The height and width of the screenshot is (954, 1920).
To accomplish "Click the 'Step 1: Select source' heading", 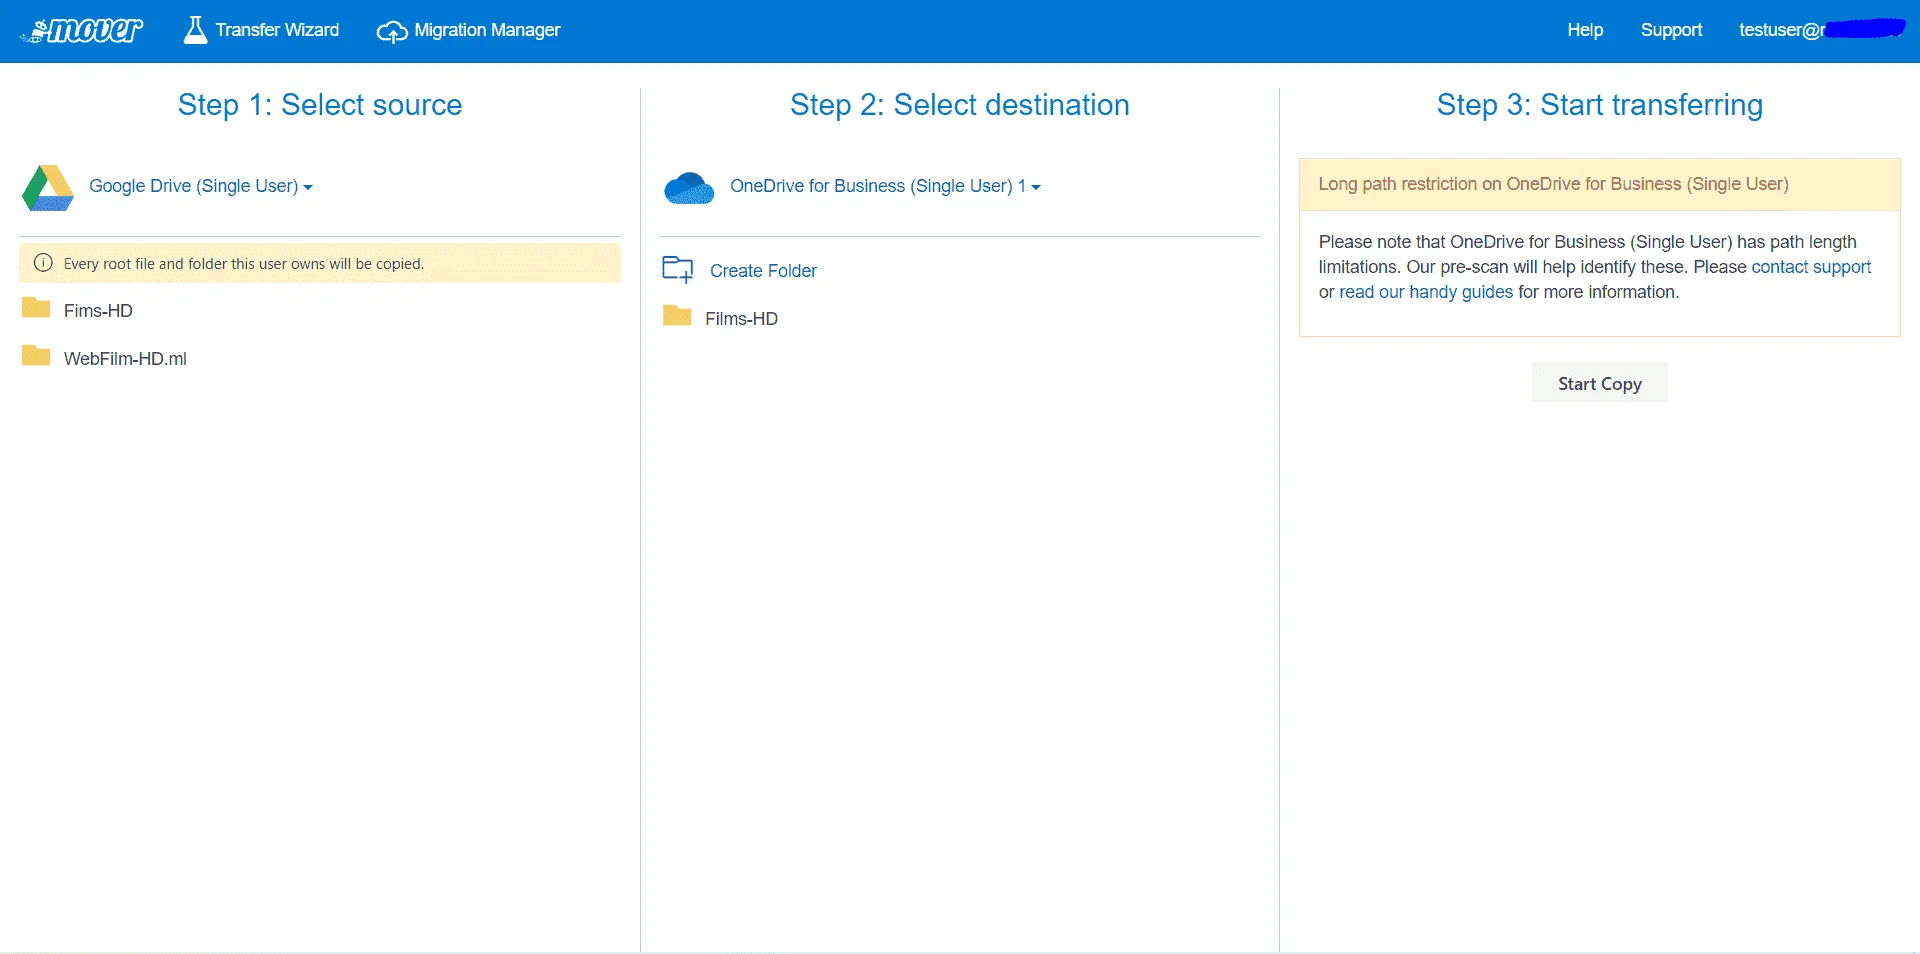I will 320,105.
